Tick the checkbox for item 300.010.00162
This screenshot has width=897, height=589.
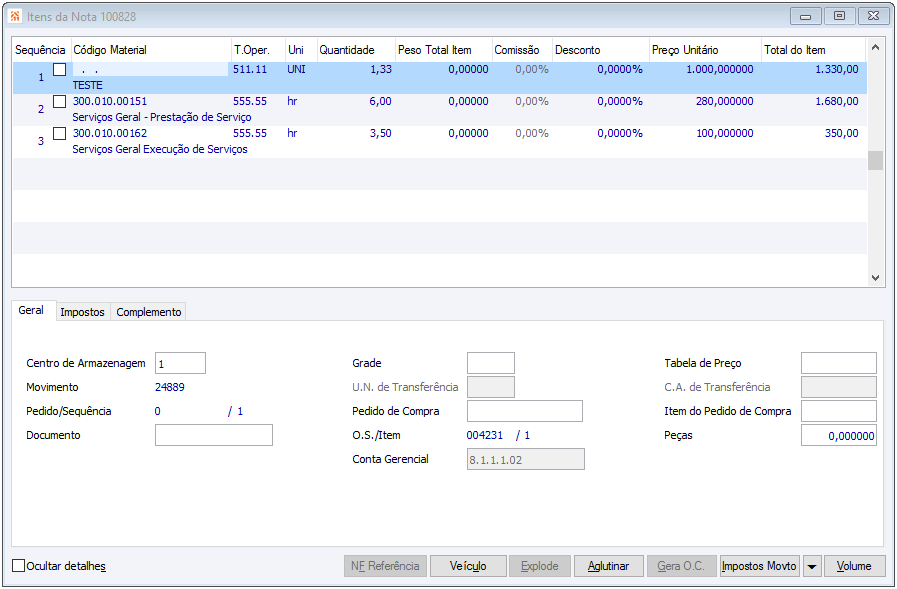click(x=59, y=134)
